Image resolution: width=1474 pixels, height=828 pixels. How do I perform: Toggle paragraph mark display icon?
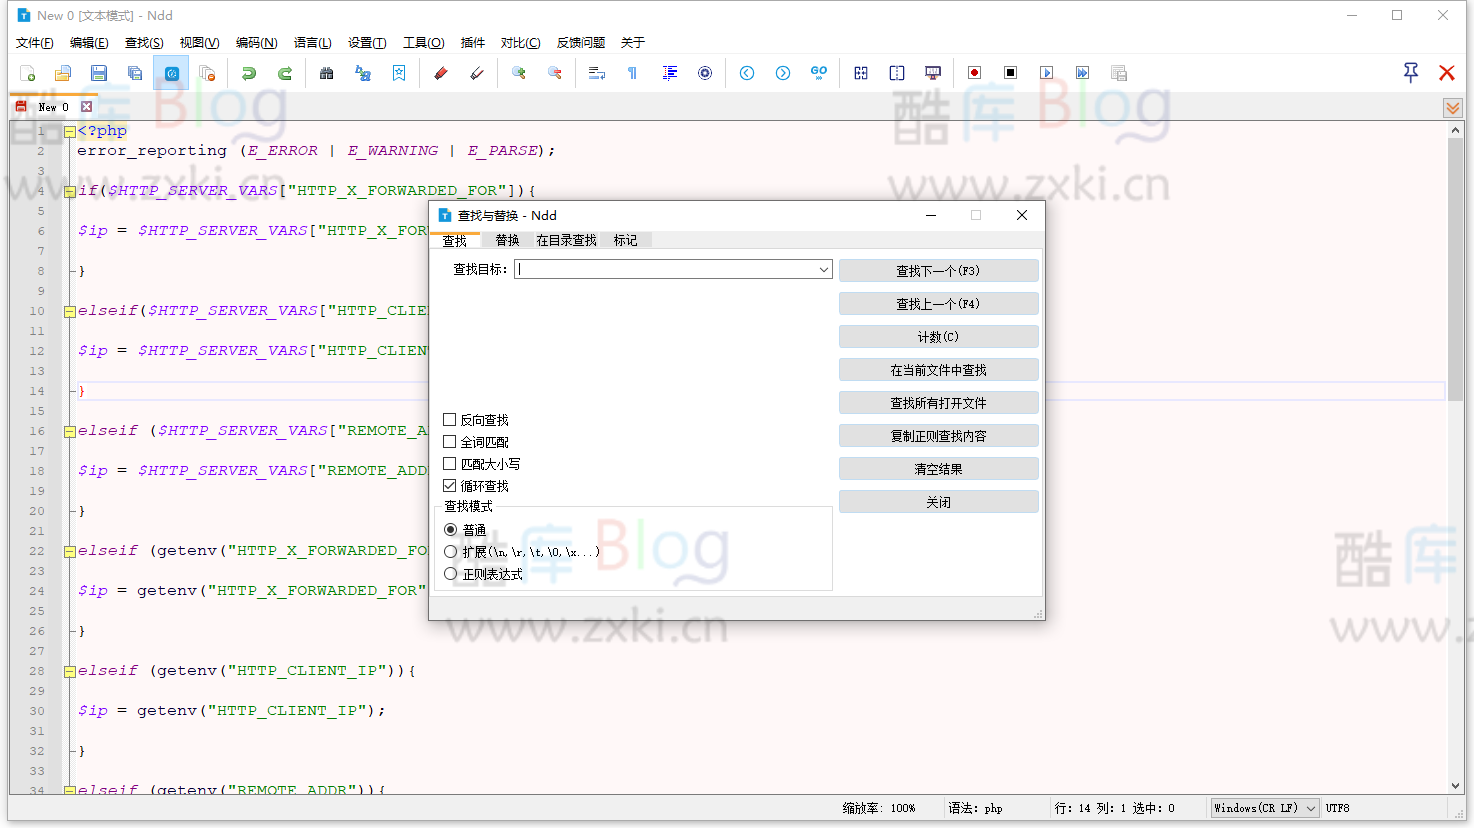[633, 72]
